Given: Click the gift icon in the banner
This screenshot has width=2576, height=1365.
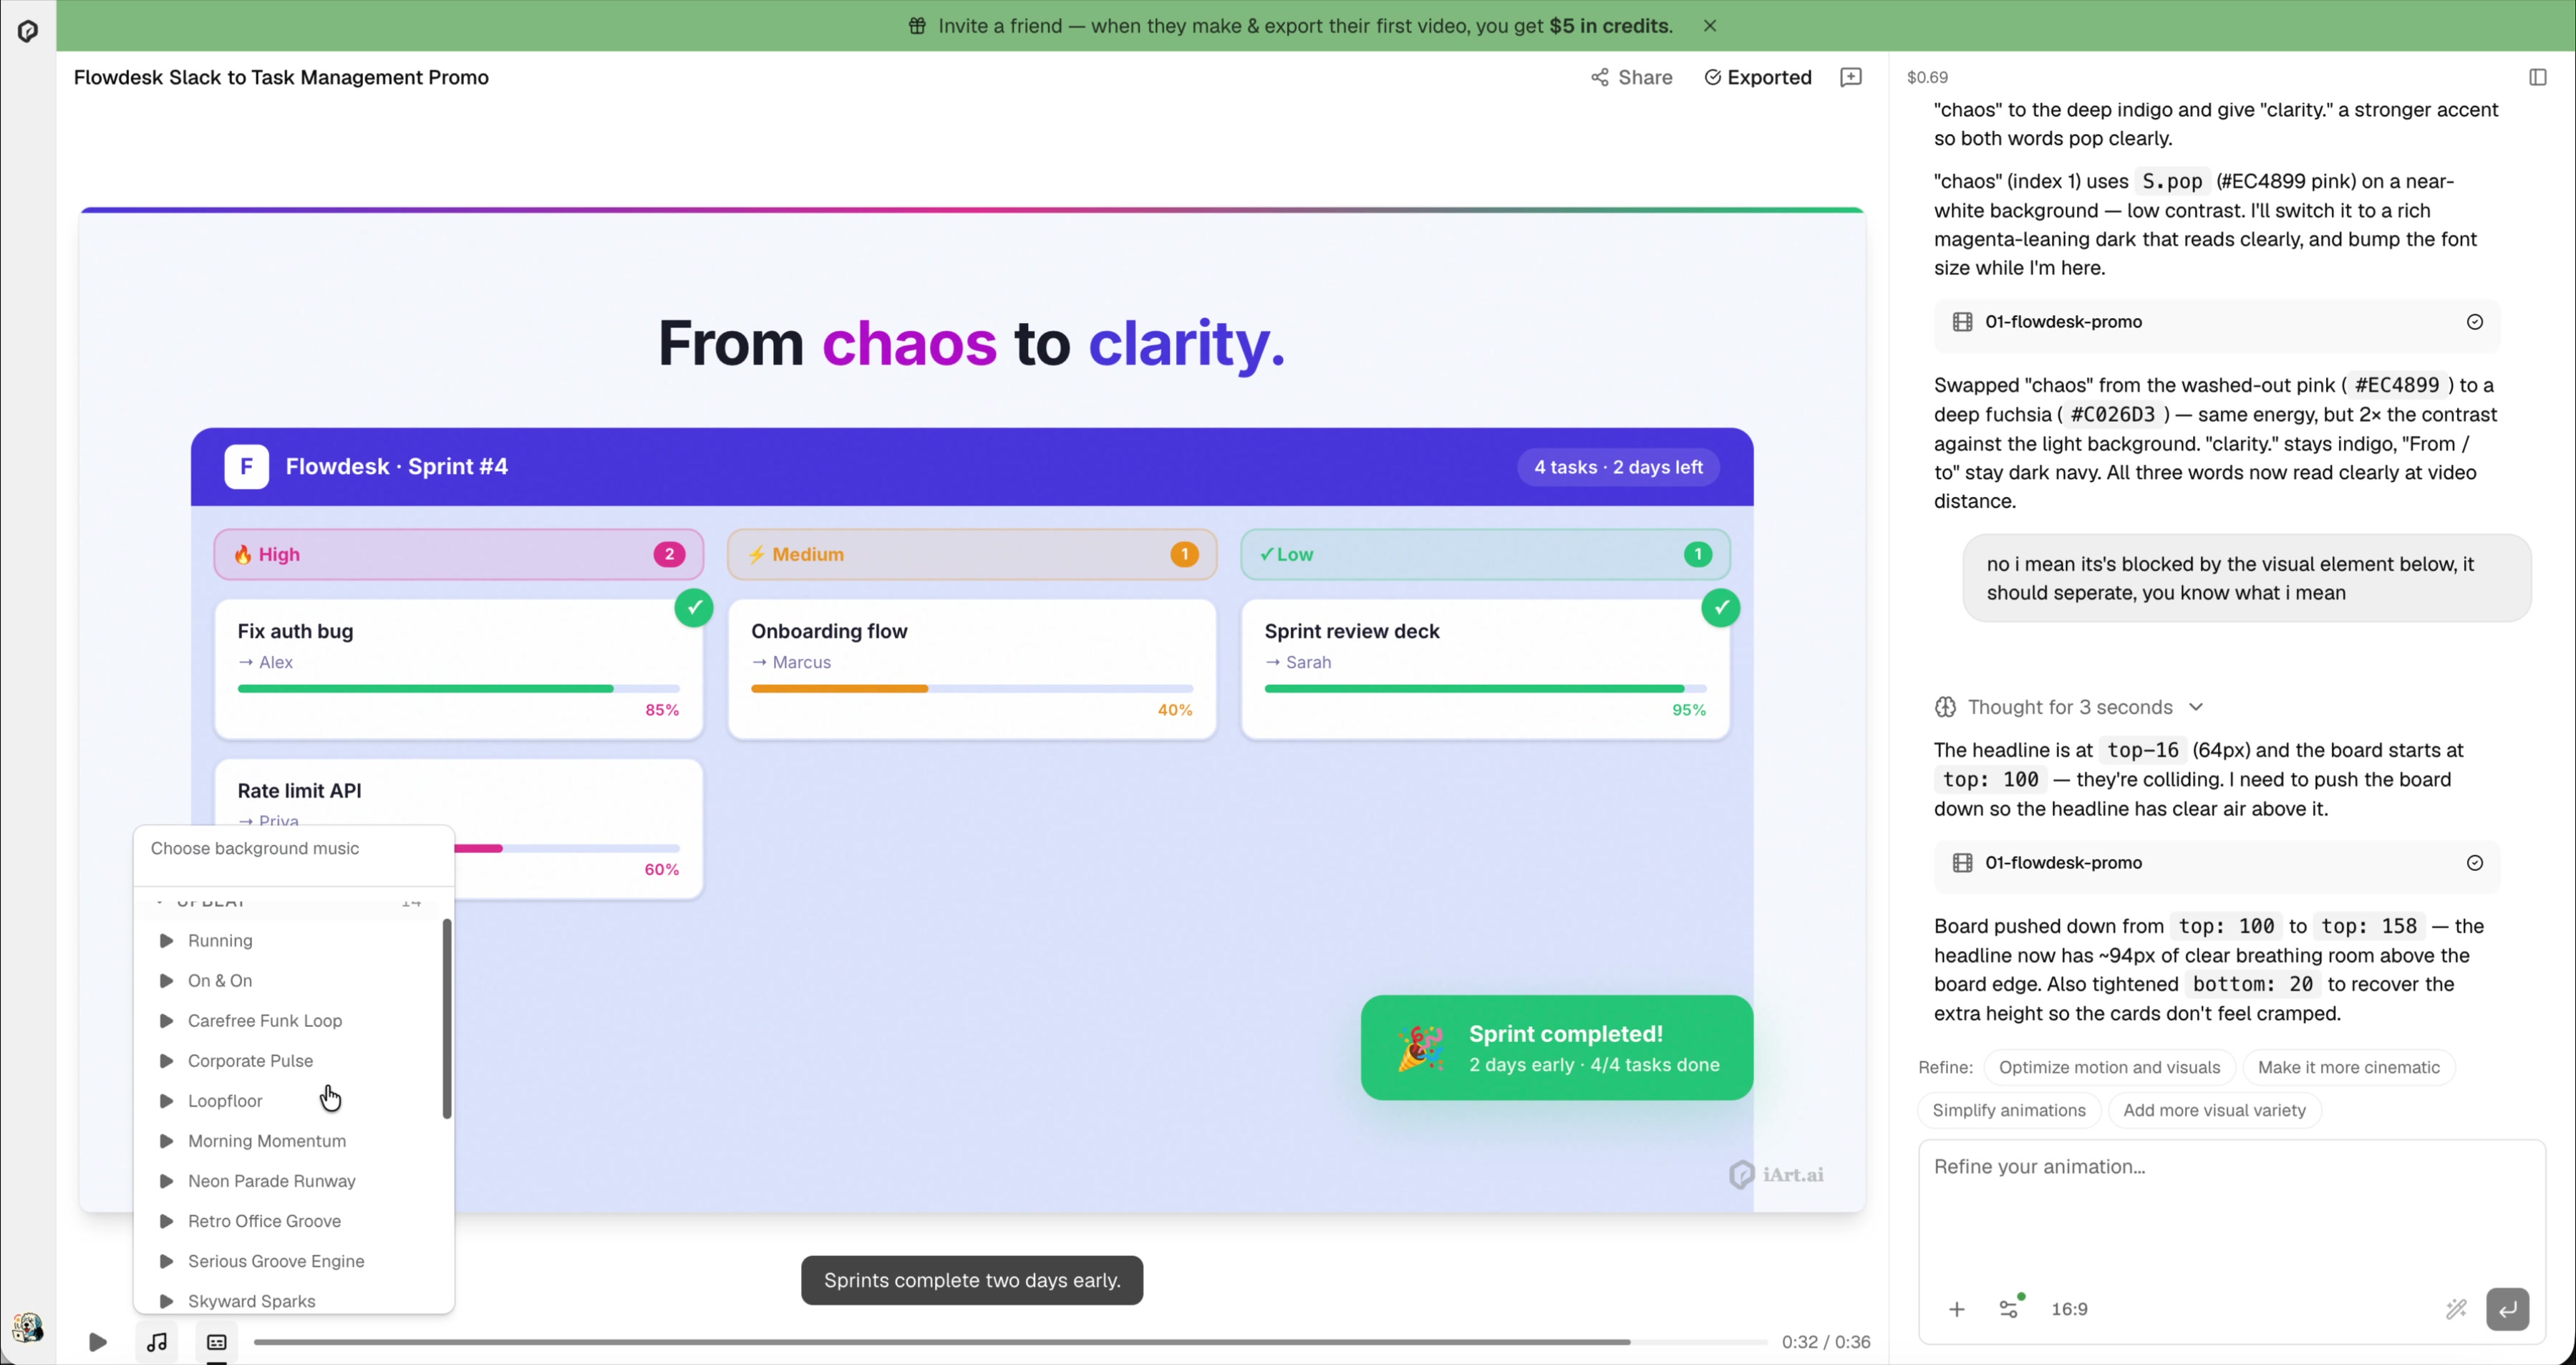Looking at the screenshot, I should coord(917,26).
